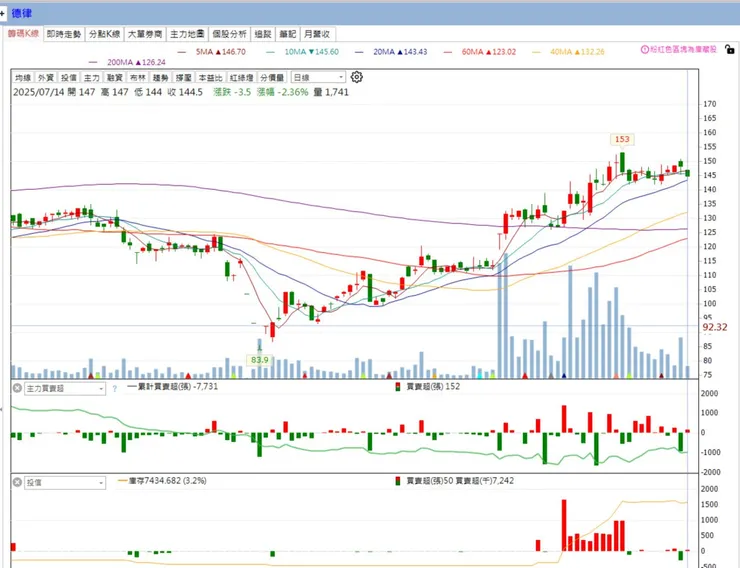Toggle the 紅綠燈 toolbar button

241,77
